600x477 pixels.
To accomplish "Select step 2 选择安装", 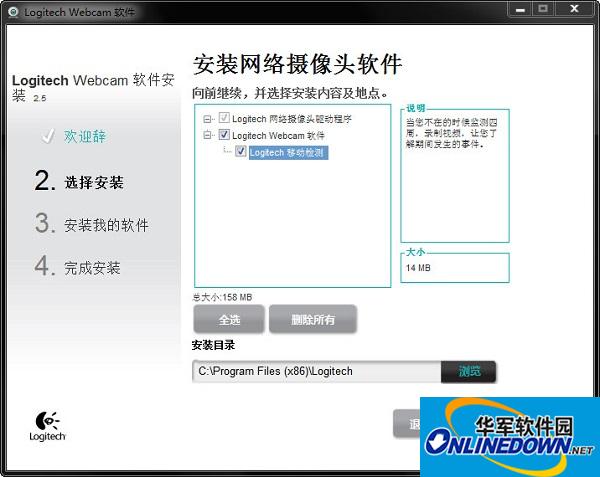I will coord(79,181).
